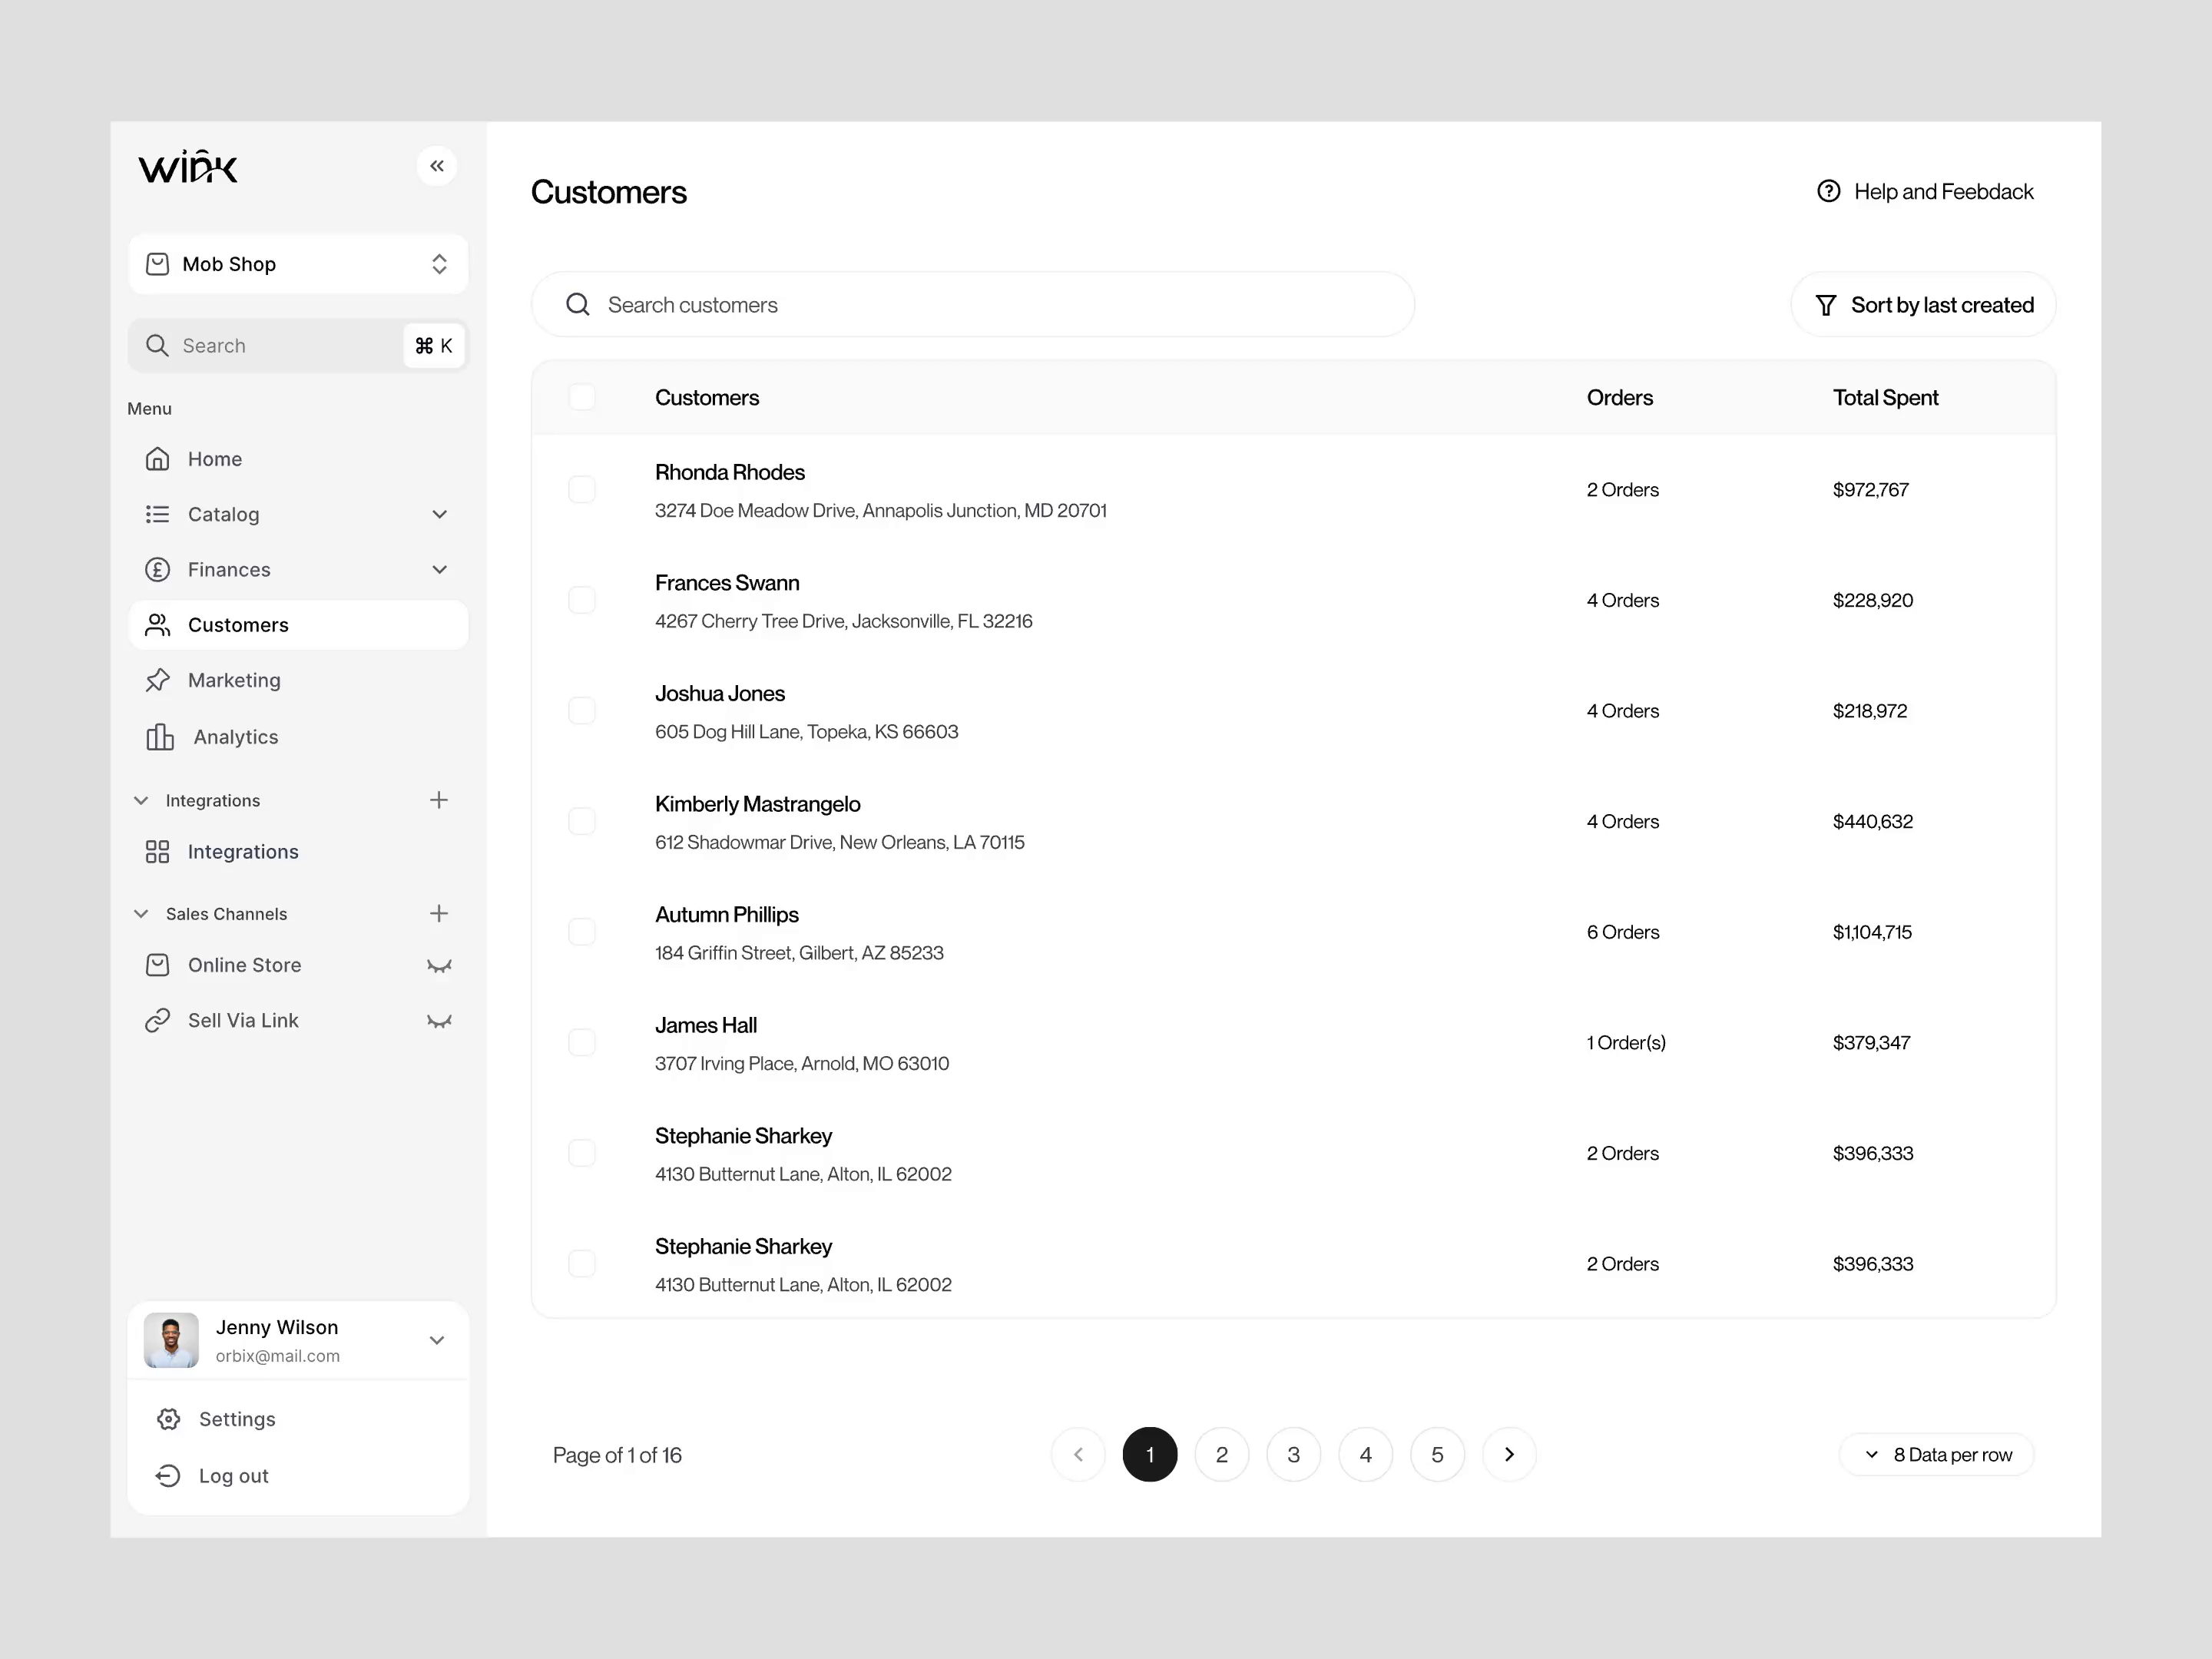Viewport: 2212px width, 1659px height.
Task: Open the 8 Data per row dropdown
Action: tap(1937, 1454)
